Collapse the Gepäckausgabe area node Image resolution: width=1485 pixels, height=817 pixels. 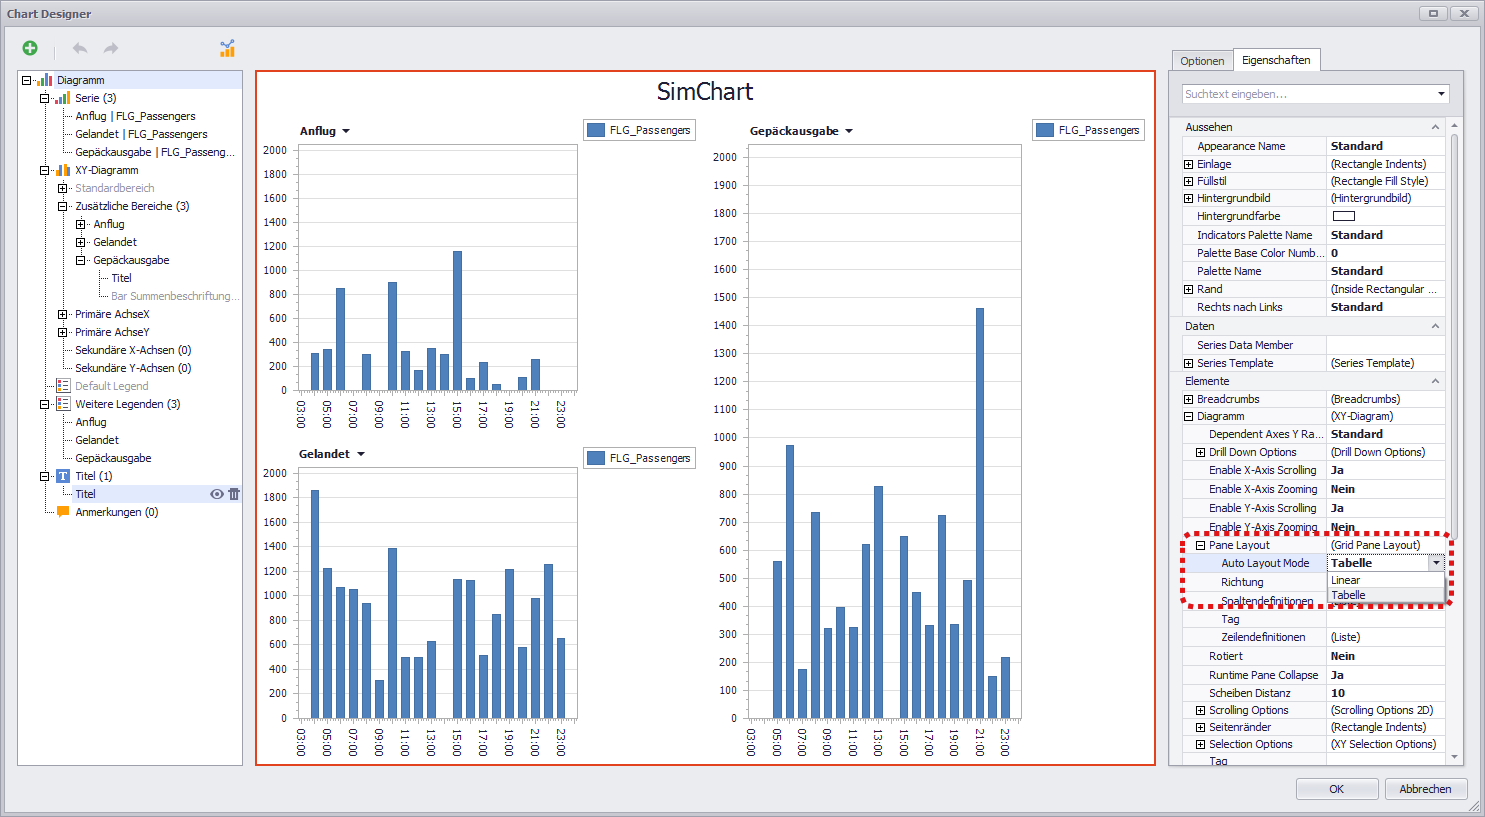point(80,260)
